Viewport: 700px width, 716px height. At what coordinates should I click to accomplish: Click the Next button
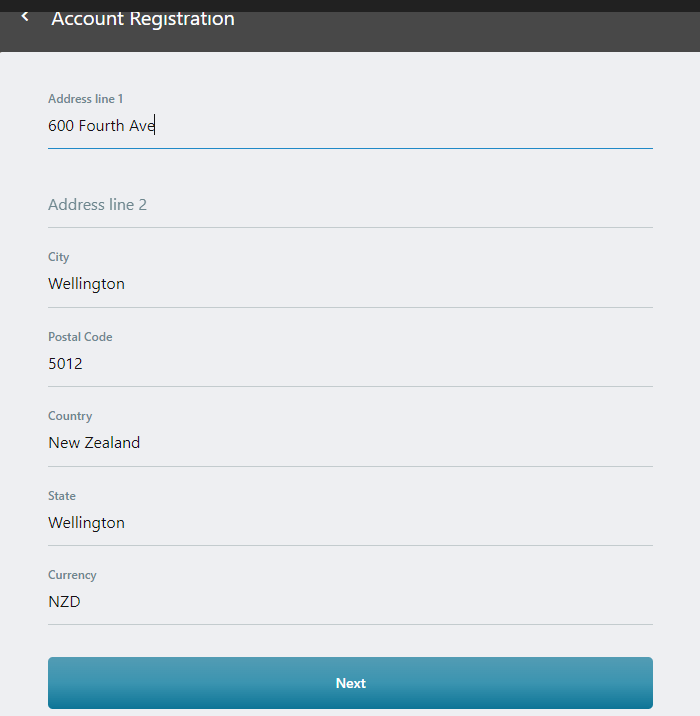click(350, 683)
